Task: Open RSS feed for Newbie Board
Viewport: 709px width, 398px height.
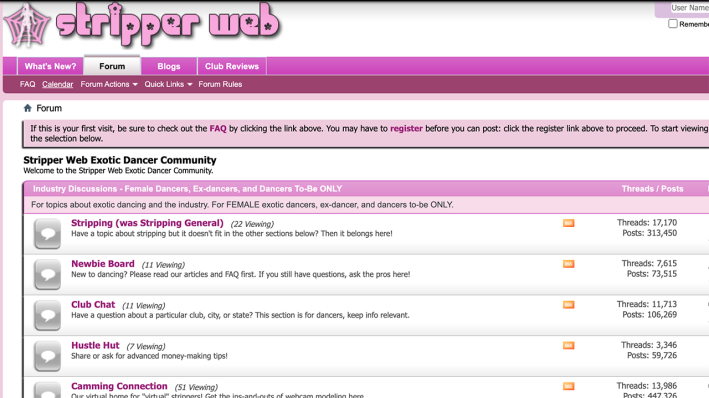Action: coord(568,264)
